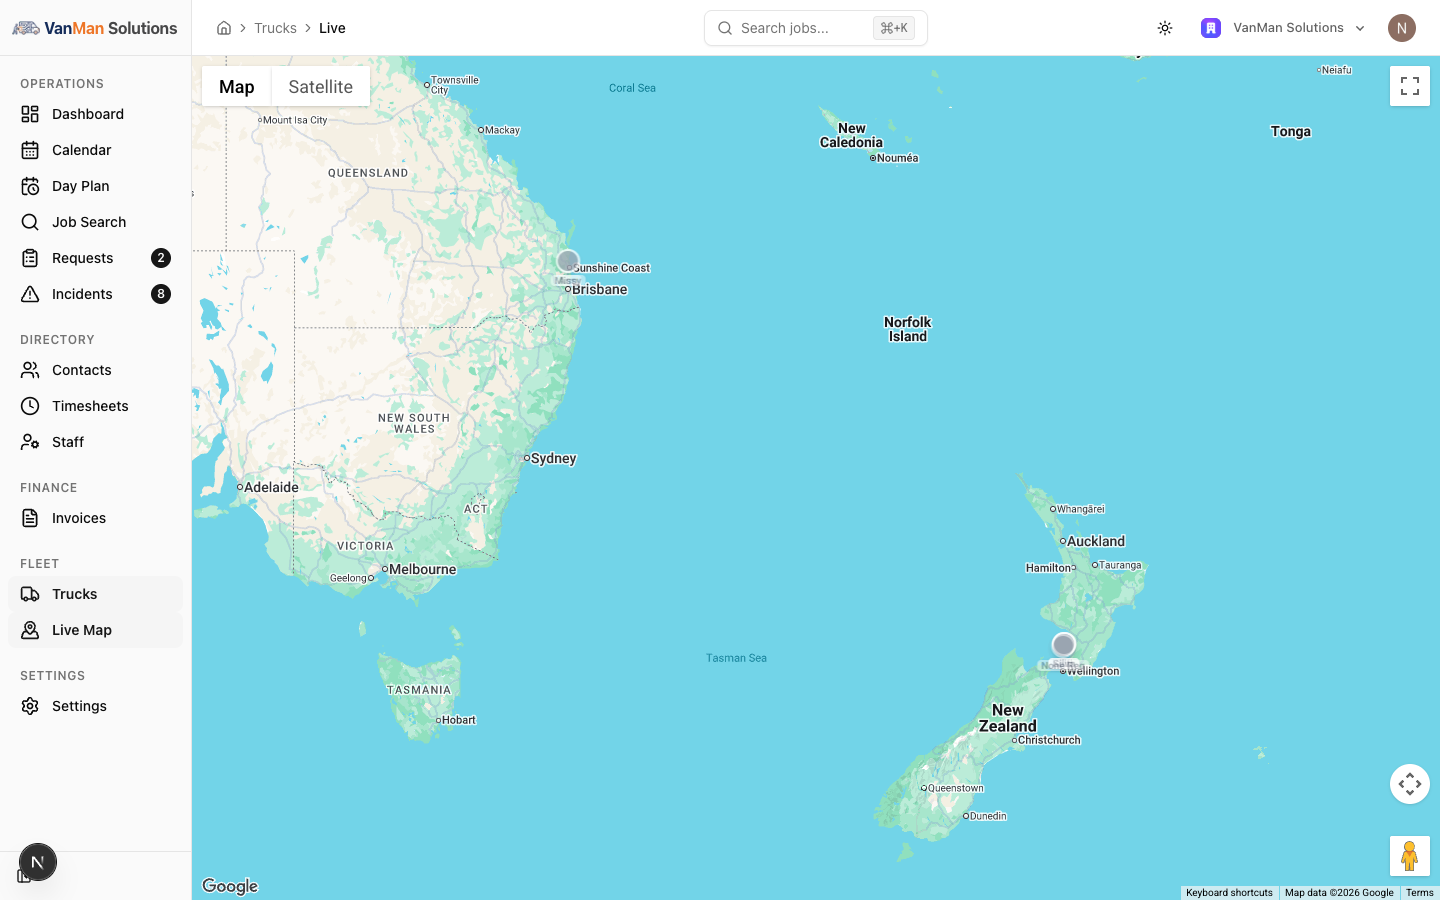Viewport: 1440px width, 900px height.
Task: Click the Day Plan clock icon
Action: tap(30, 186)
